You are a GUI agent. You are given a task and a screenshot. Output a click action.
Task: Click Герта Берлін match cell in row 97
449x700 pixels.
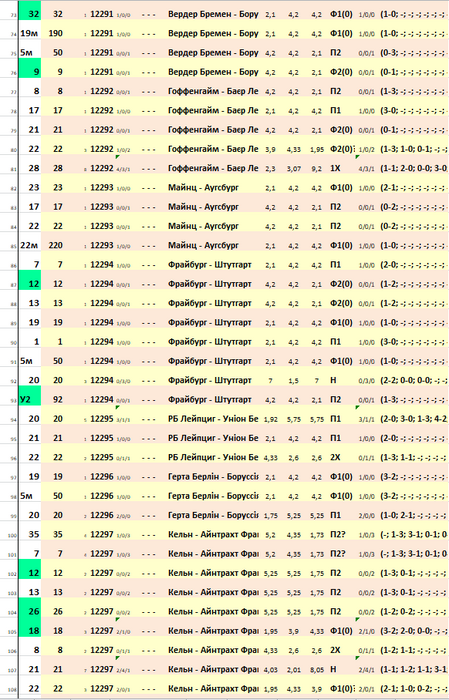(x=213, y=476)
